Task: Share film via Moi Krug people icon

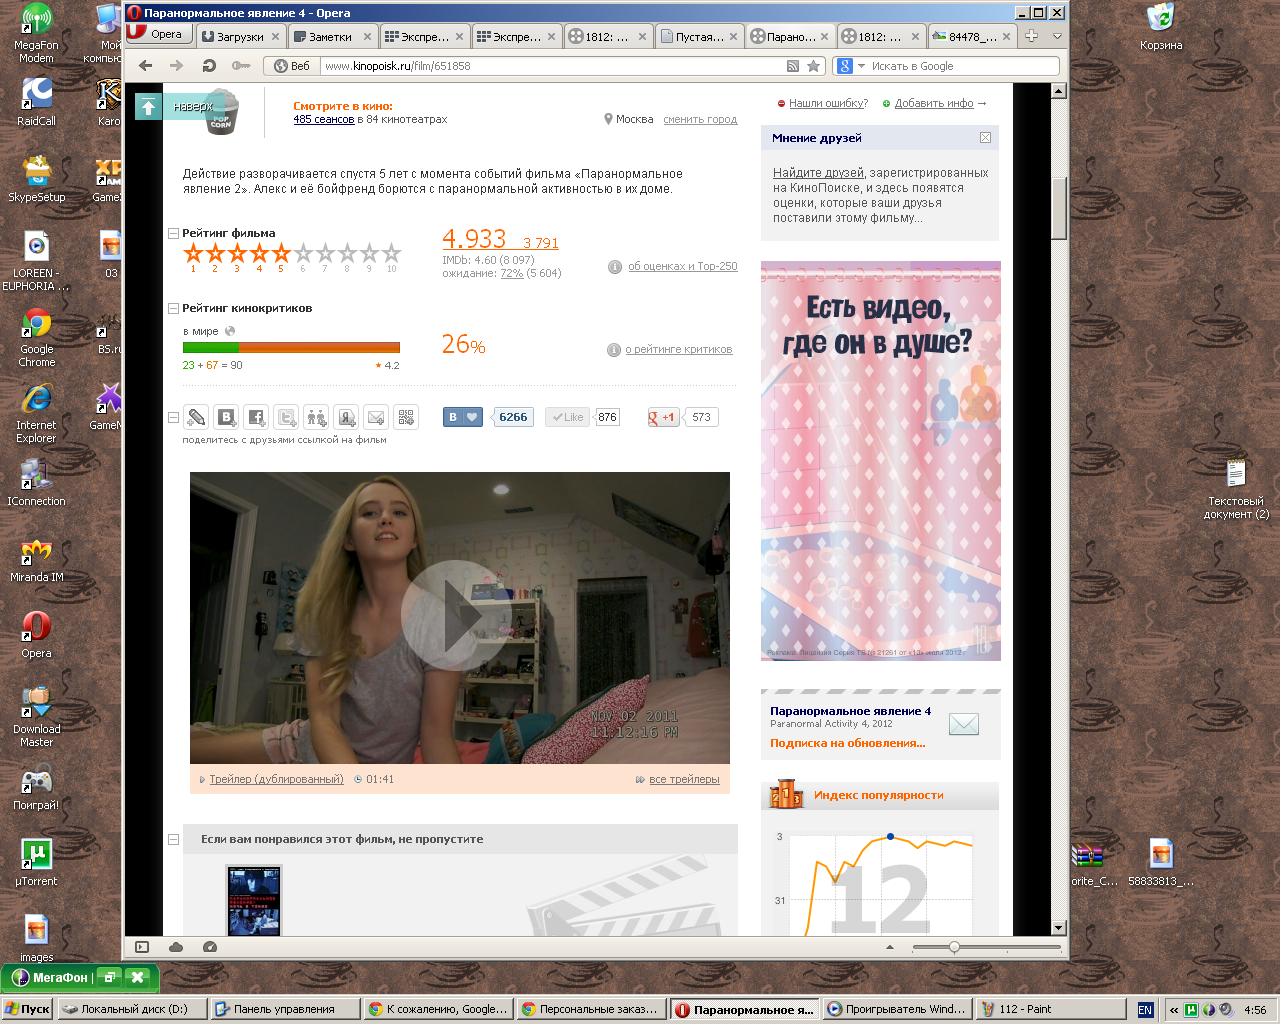Action: click(316, 417)
